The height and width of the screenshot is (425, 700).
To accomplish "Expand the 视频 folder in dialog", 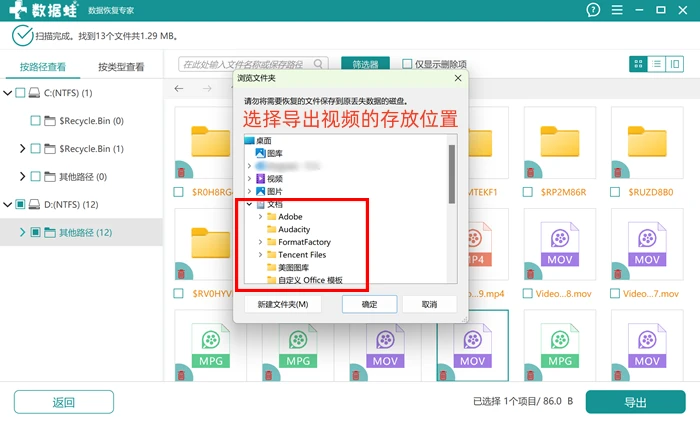I will tap(249, 179).
